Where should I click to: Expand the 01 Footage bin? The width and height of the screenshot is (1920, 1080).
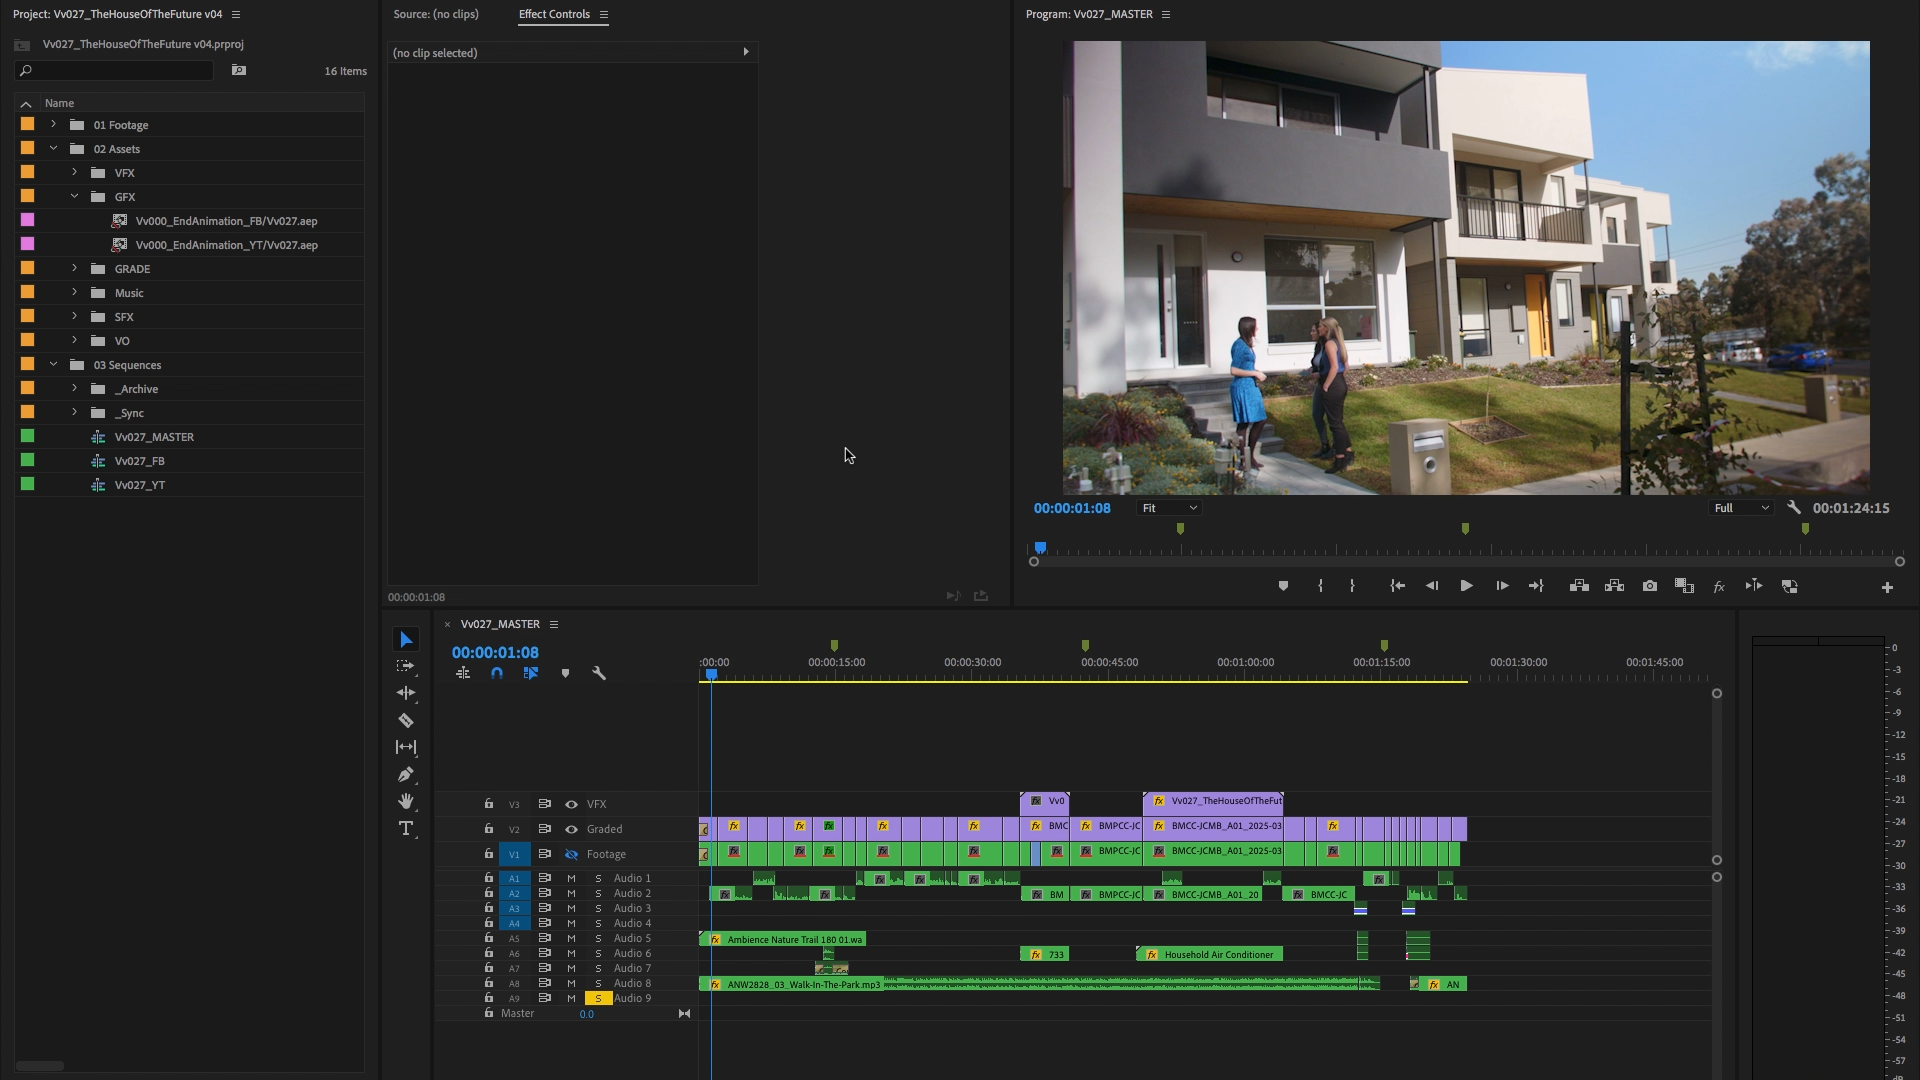coord(54,125)
